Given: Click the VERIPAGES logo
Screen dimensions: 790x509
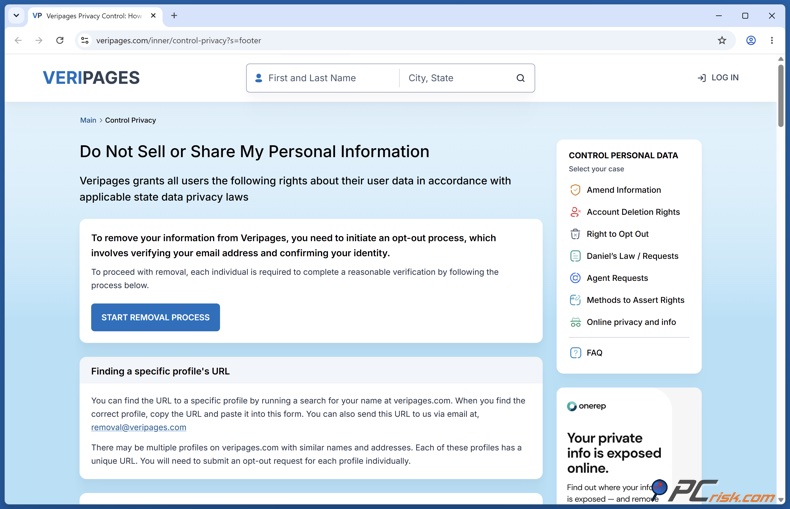Looking at the screenshot, I should pos(91,78).
